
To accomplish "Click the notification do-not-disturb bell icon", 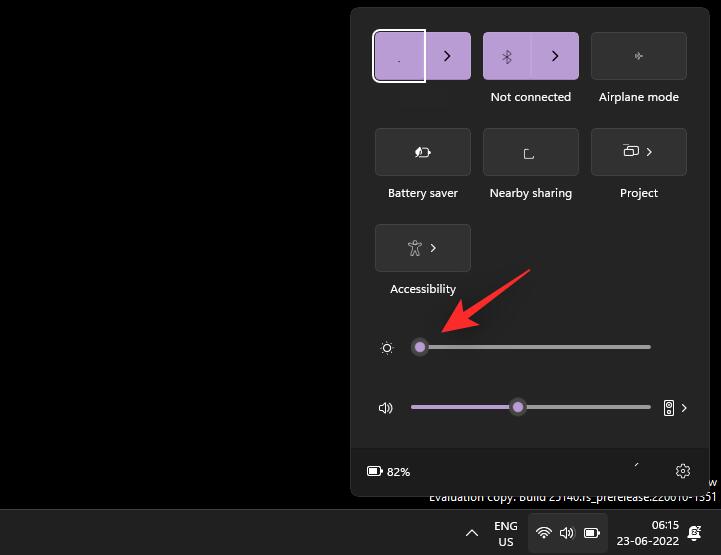I will coord(694,533).
